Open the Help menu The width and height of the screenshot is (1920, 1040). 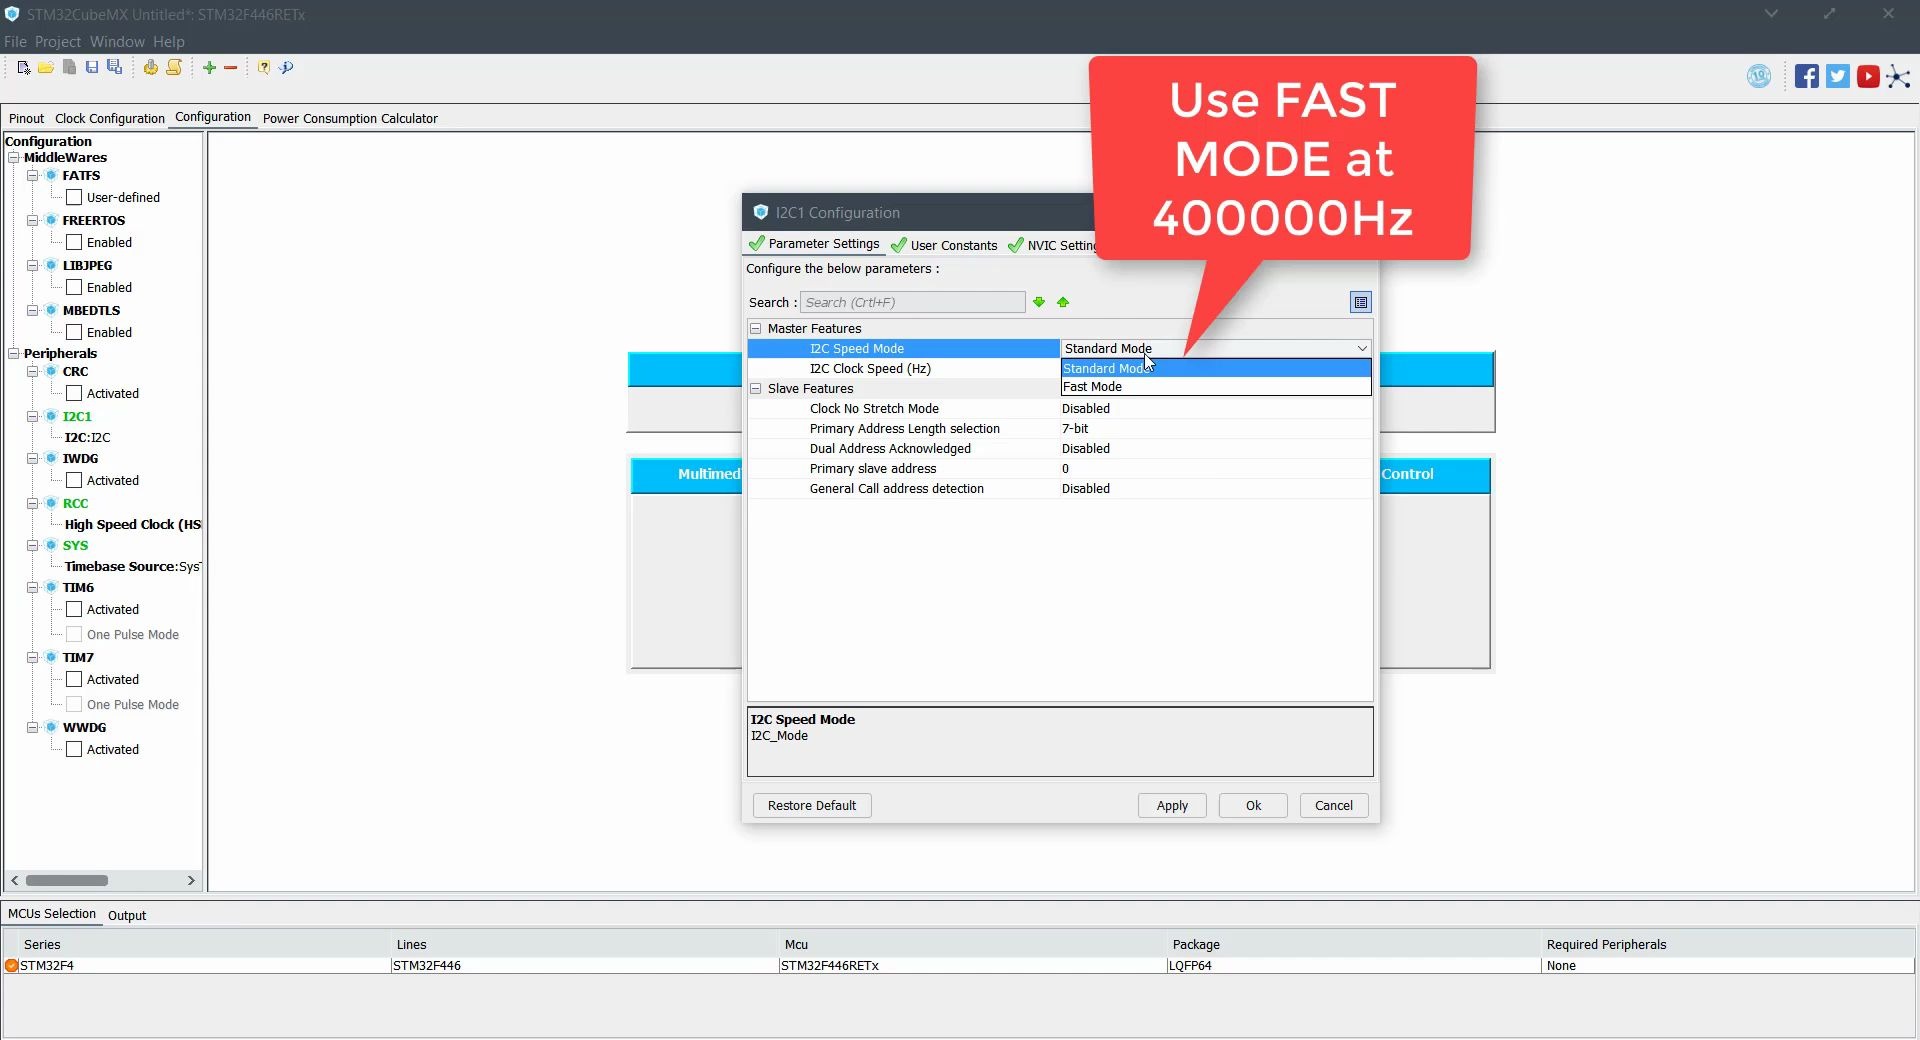click(168, 41)
